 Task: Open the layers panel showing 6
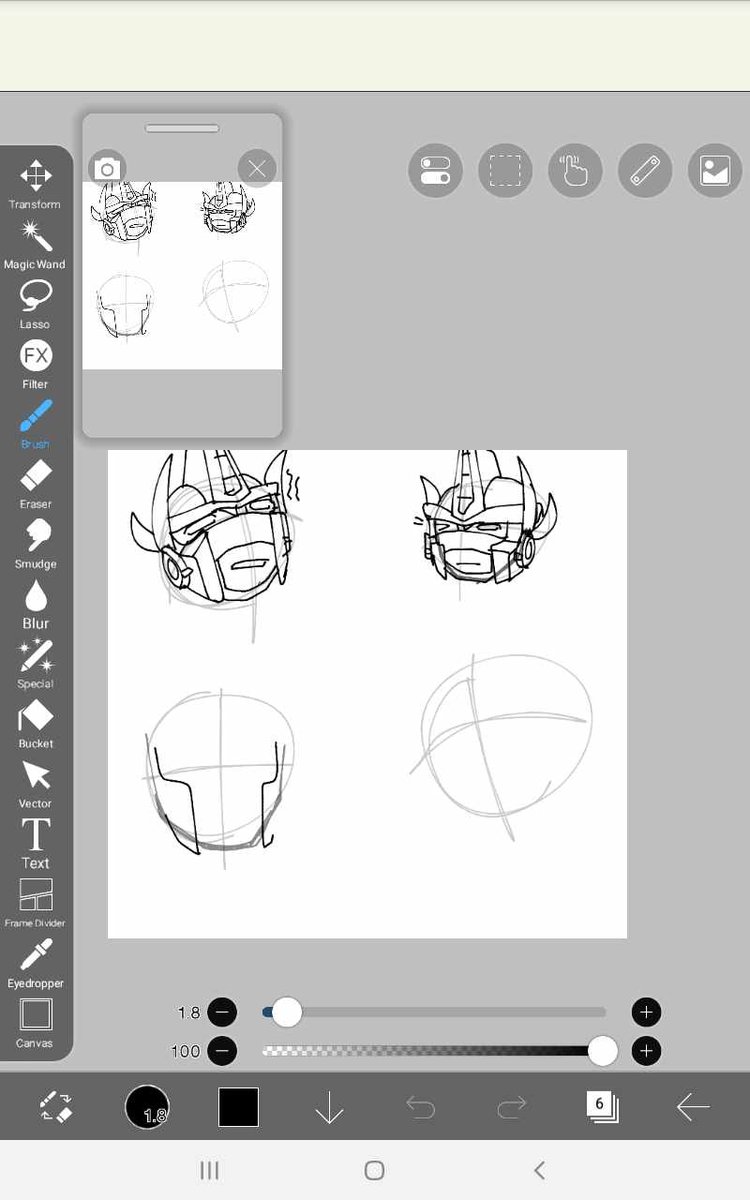pos(602,1106)
